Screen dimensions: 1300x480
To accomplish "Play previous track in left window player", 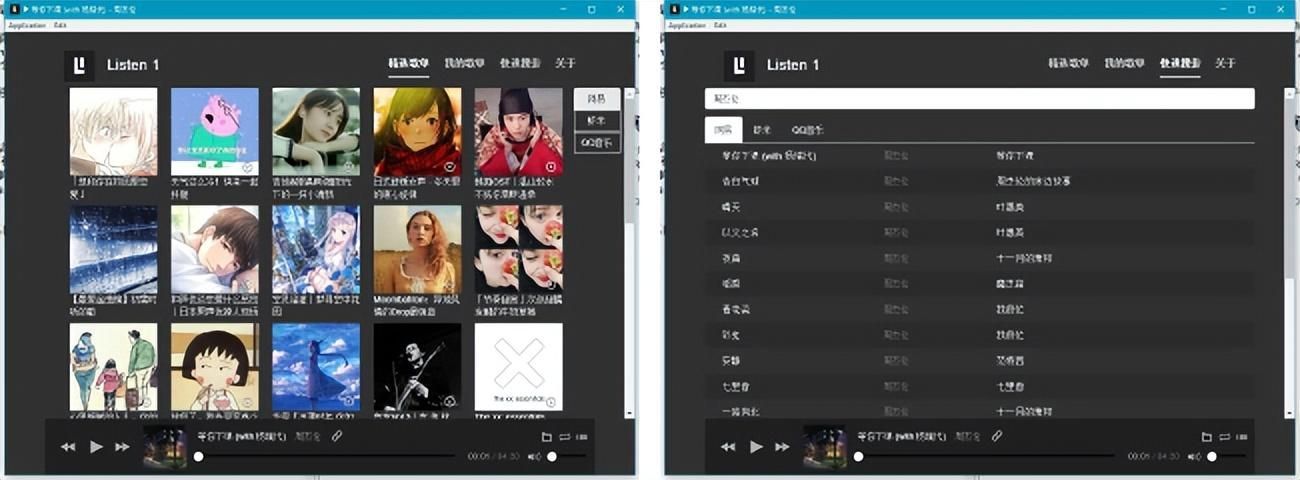I will click(68, 447).
